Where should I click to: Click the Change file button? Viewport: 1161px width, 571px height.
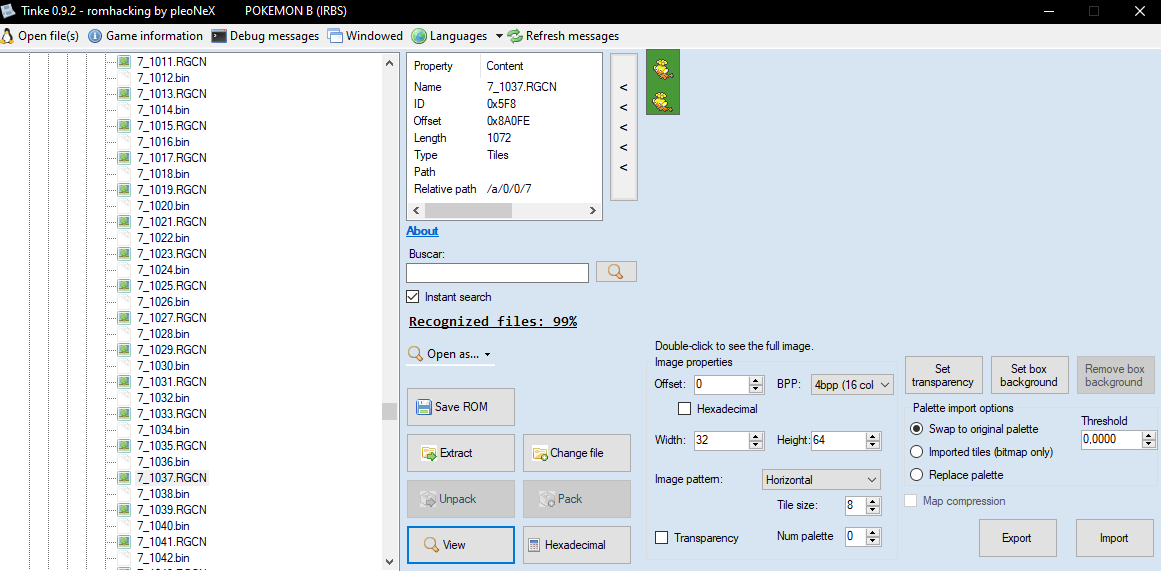point(576,453)
